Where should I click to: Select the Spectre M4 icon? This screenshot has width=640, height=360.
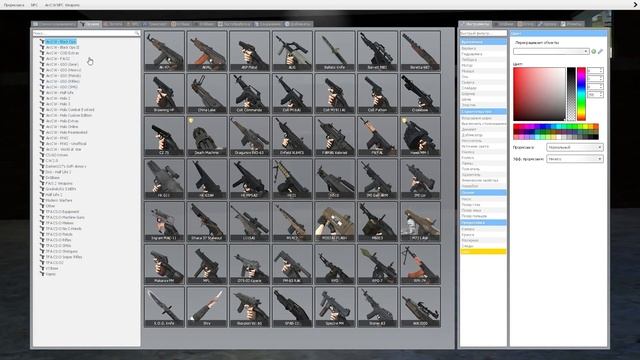pyautogui.click(x=335, y=307)
